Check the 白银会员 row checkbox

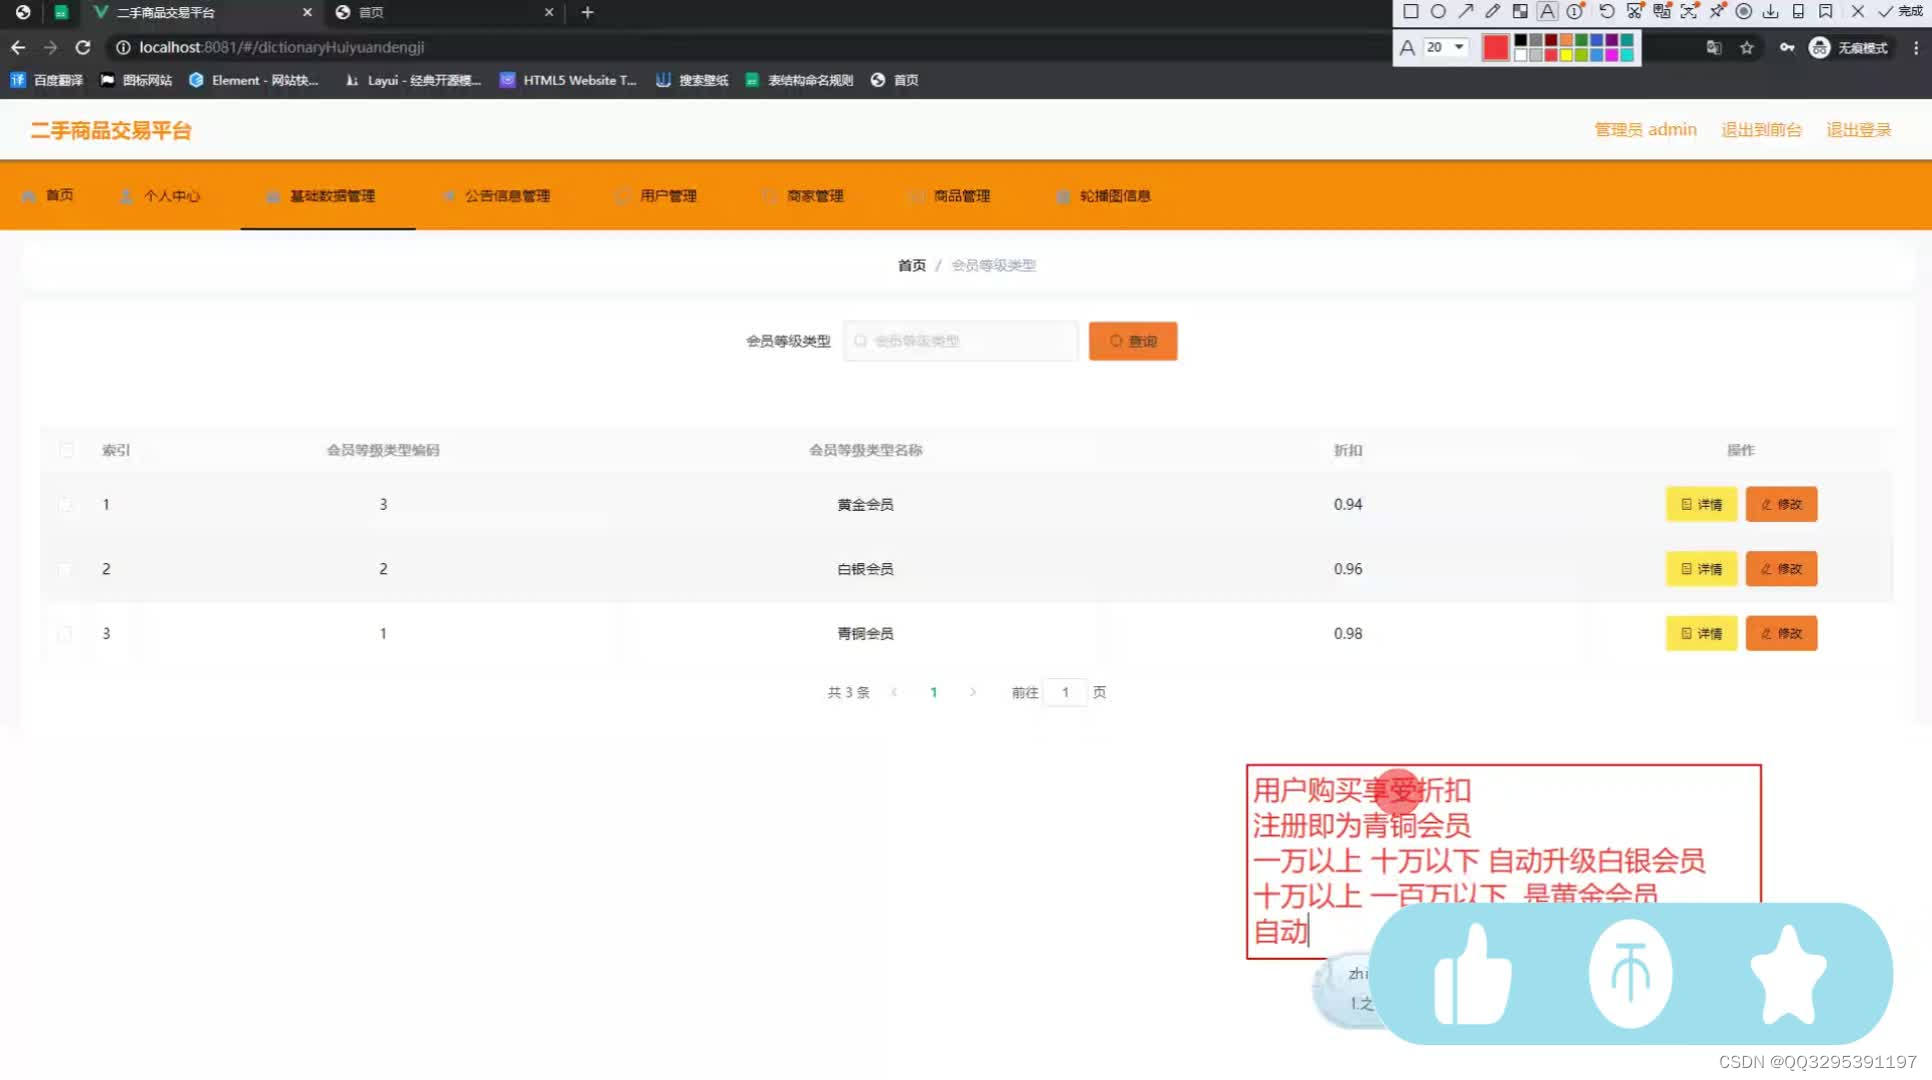[66, 569]
